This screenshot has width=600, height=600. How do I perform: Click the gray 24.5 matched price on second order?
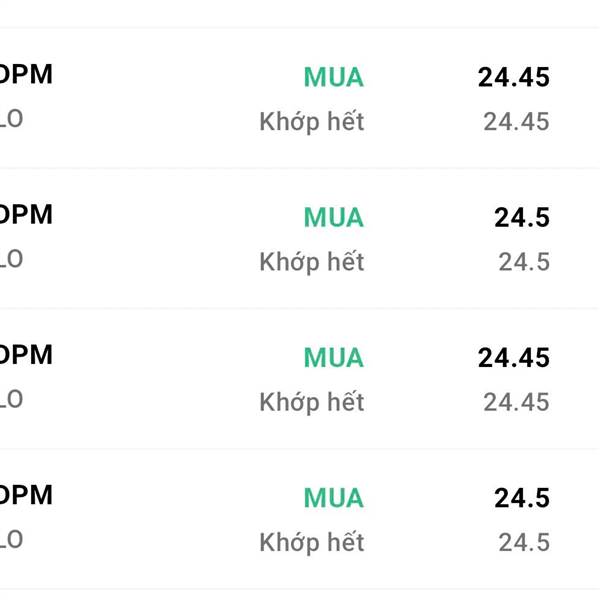(x=524, y=262)
